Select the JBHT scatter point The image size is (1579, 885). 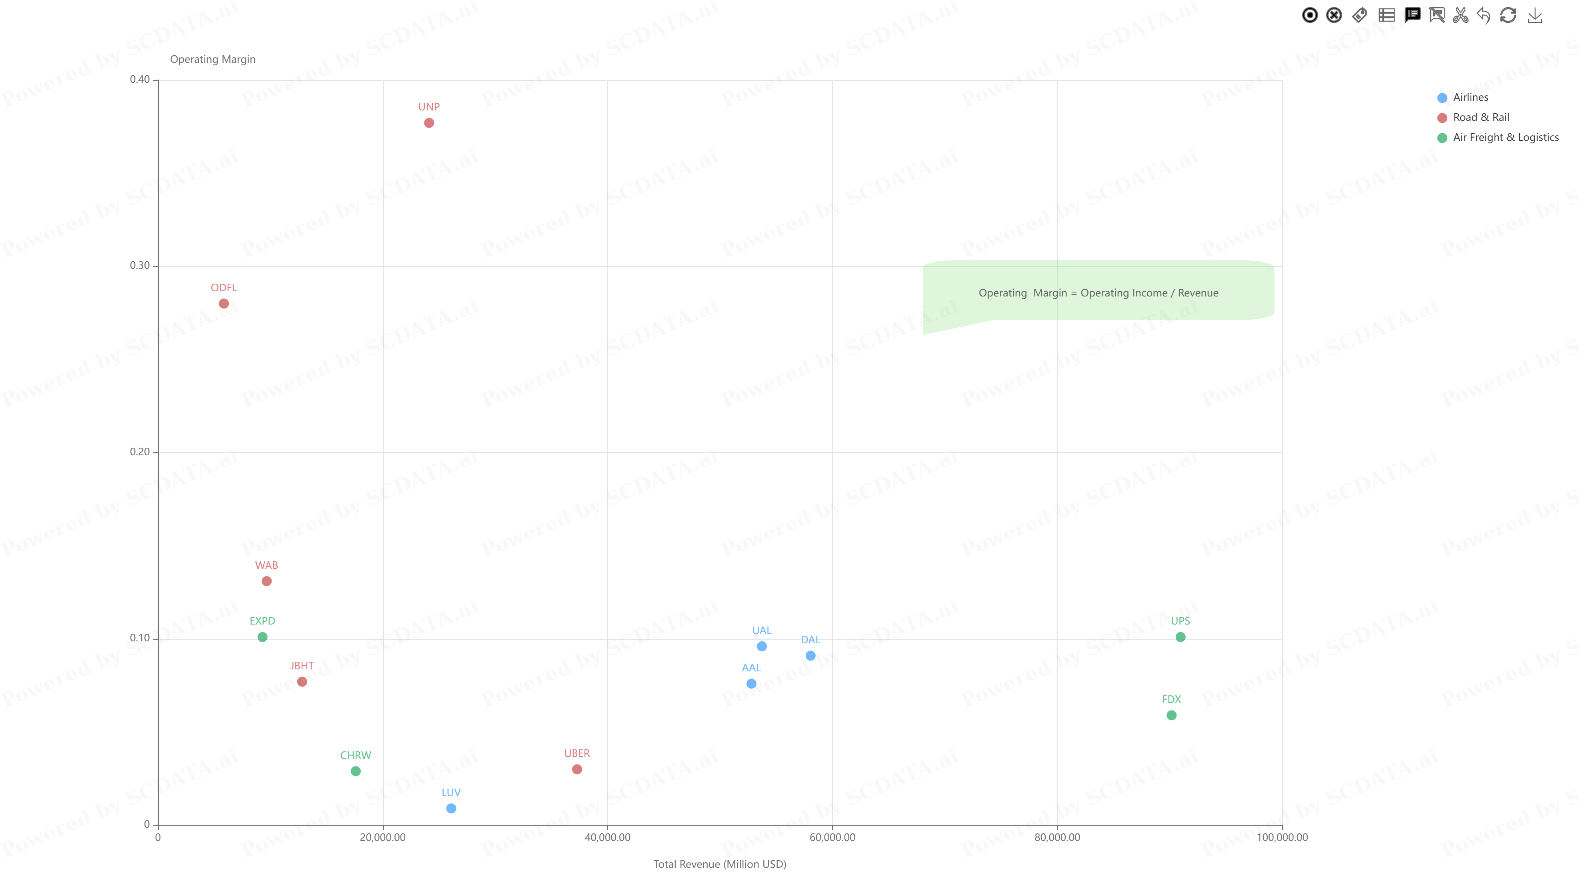302,682
